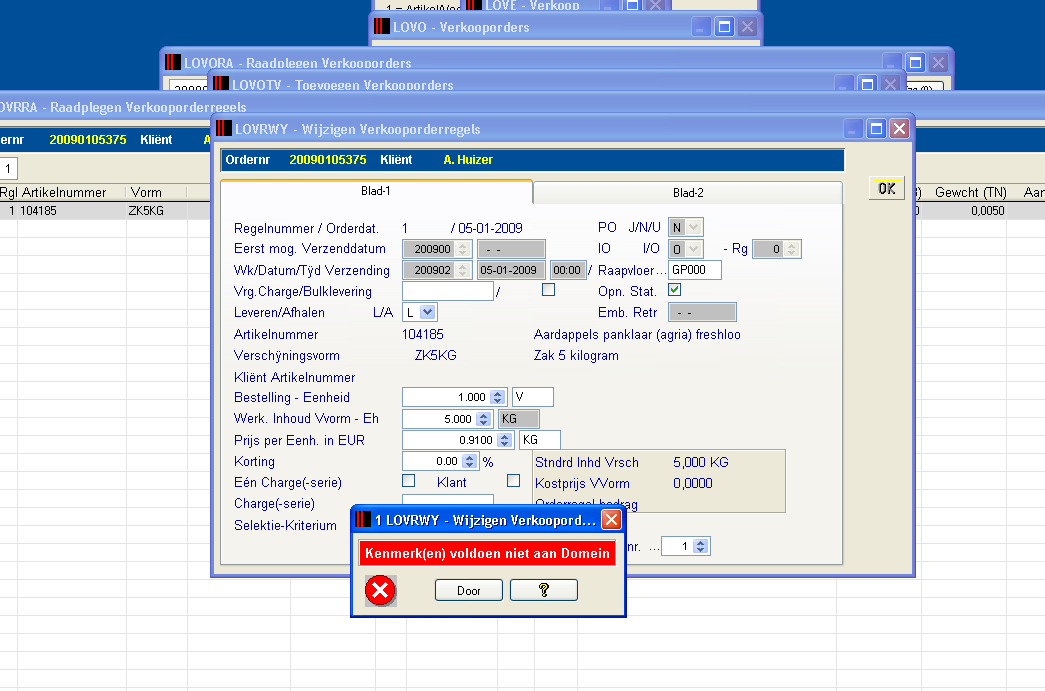Toggle the Vrg.Charge/Bulklevering checkbox
The width and height of the screenshot is (1045, 691).
pyautogui.click(x=548, y=290)
